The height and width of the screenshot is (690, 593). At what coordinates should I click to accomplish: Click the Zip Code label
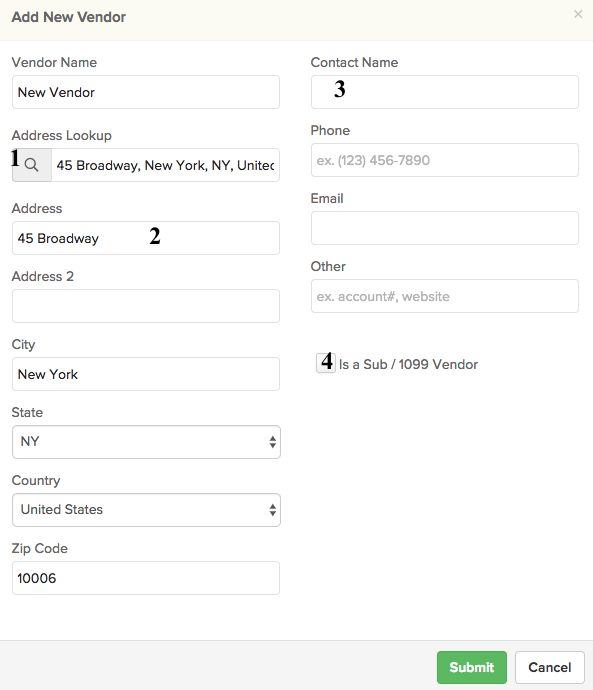point(40,548)
